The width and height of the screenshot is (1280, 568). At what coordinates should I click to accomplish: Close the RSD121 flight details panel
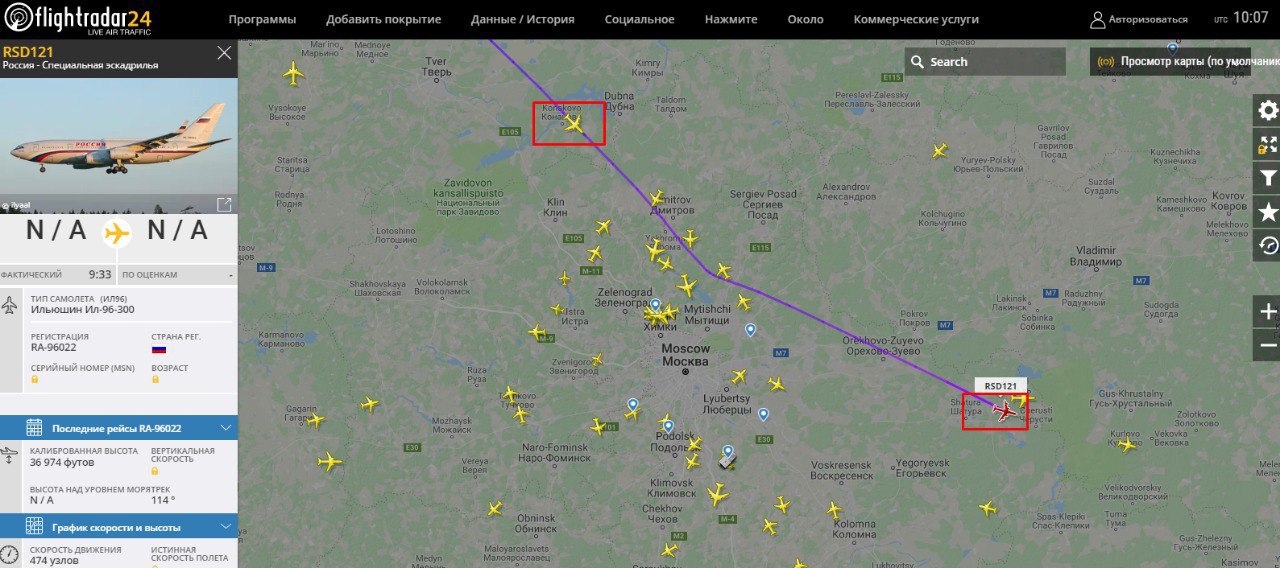224,53
